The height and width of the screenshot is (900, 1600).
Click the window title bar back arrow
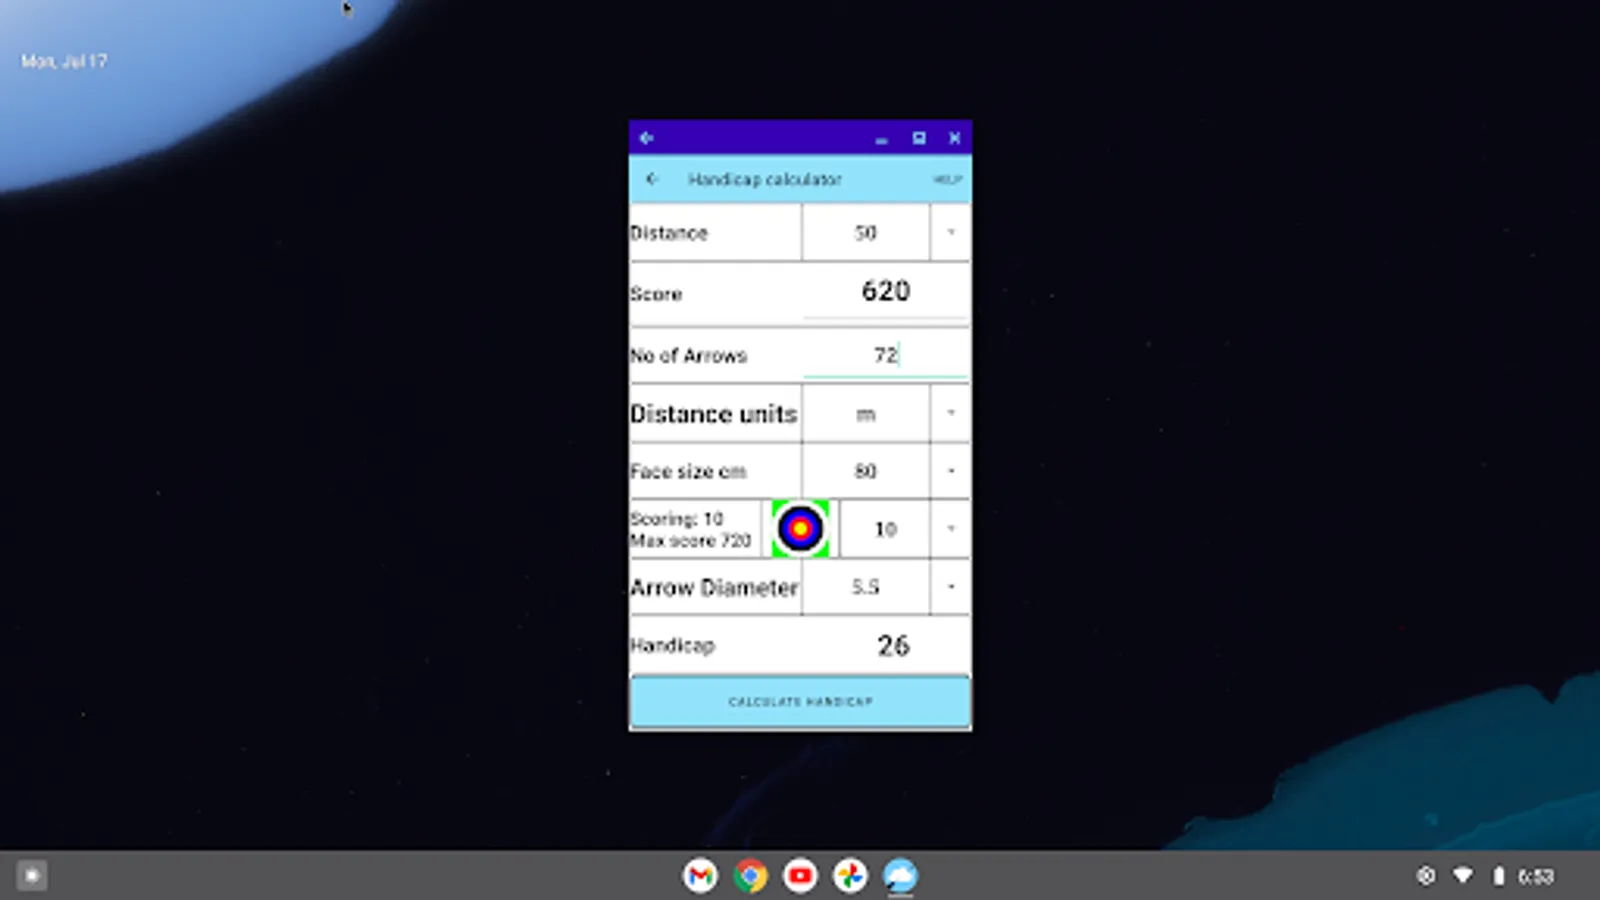point(646,138)
